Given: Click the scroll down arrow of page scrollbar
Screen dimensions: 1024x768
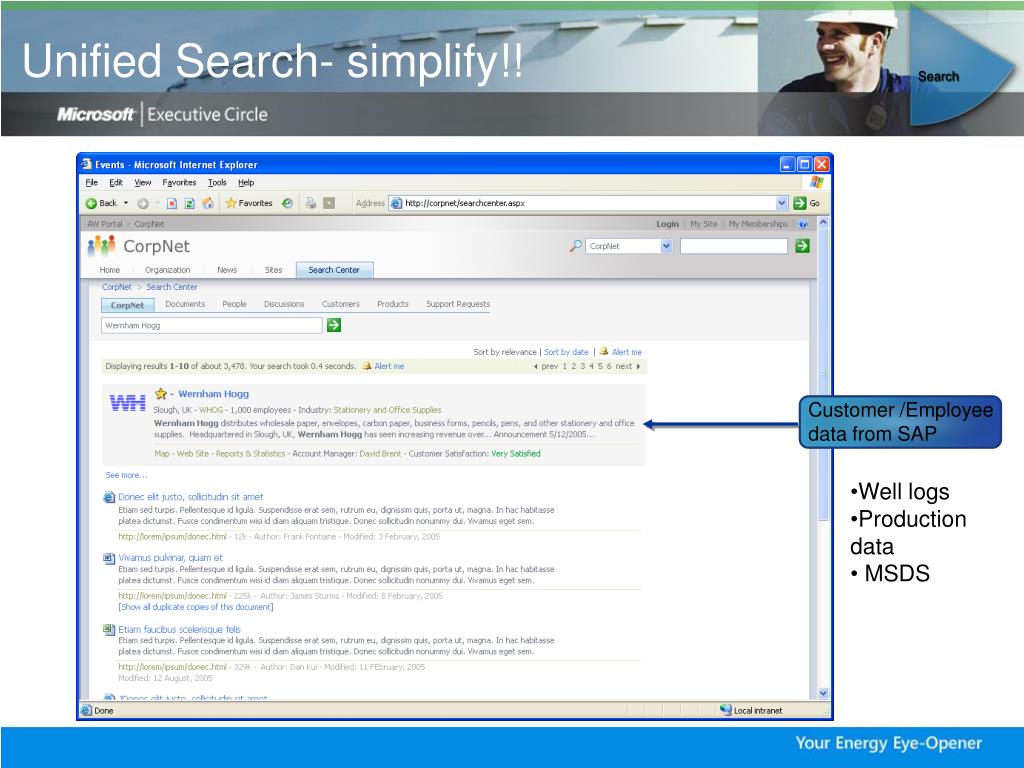Looking at the screenshot, I should [823, 694].
